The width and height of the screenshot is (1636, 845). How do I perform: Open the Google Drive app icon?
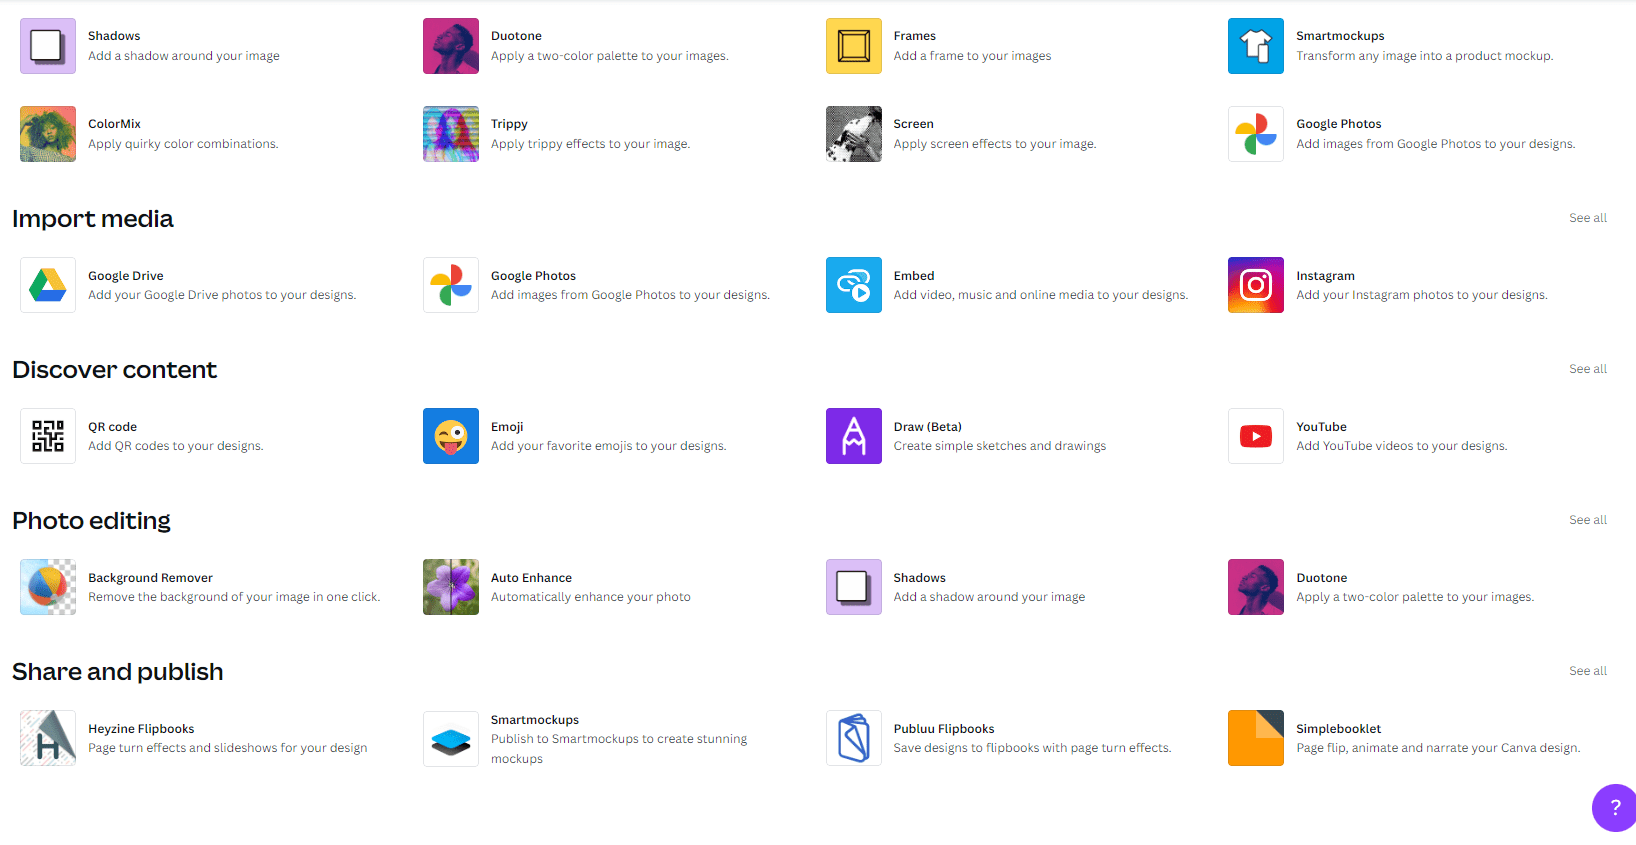48,285
